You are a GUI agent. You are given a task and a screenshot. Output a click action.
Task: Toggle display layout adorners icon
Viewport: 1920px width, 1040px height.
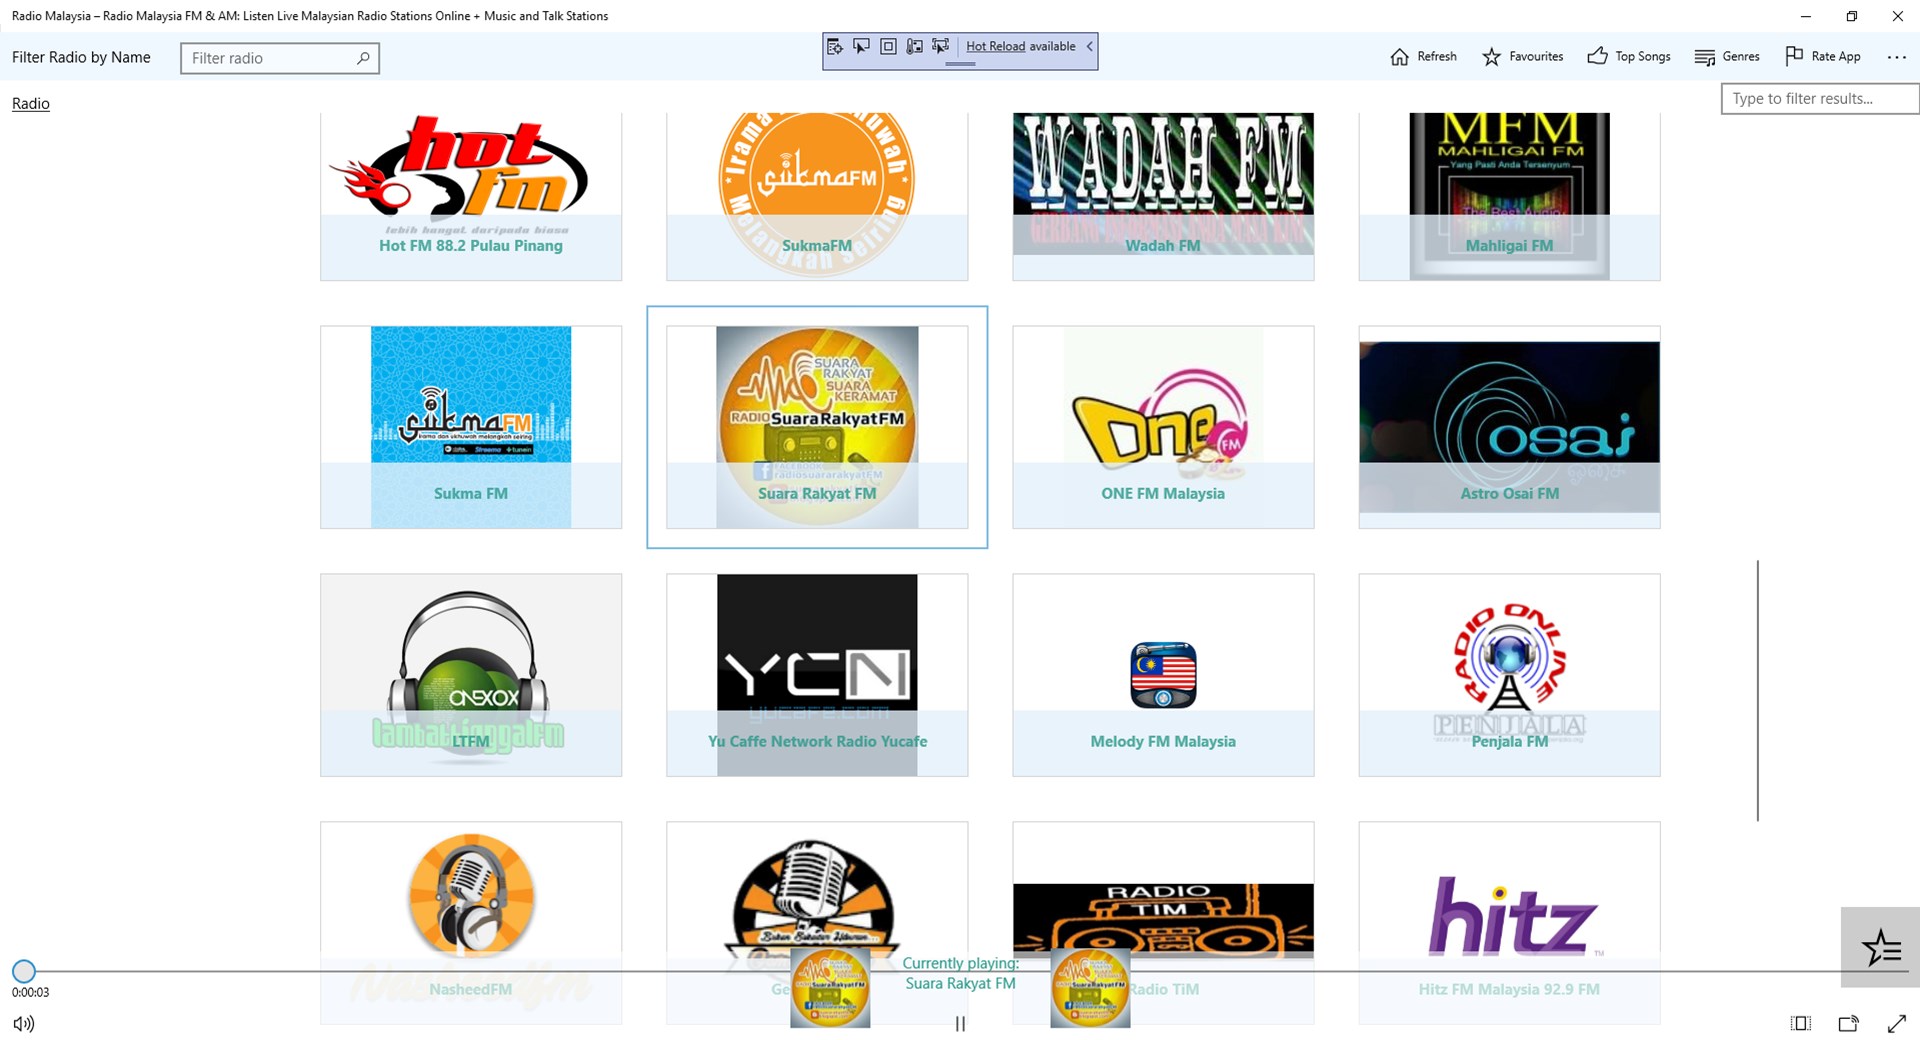point(888,47)
